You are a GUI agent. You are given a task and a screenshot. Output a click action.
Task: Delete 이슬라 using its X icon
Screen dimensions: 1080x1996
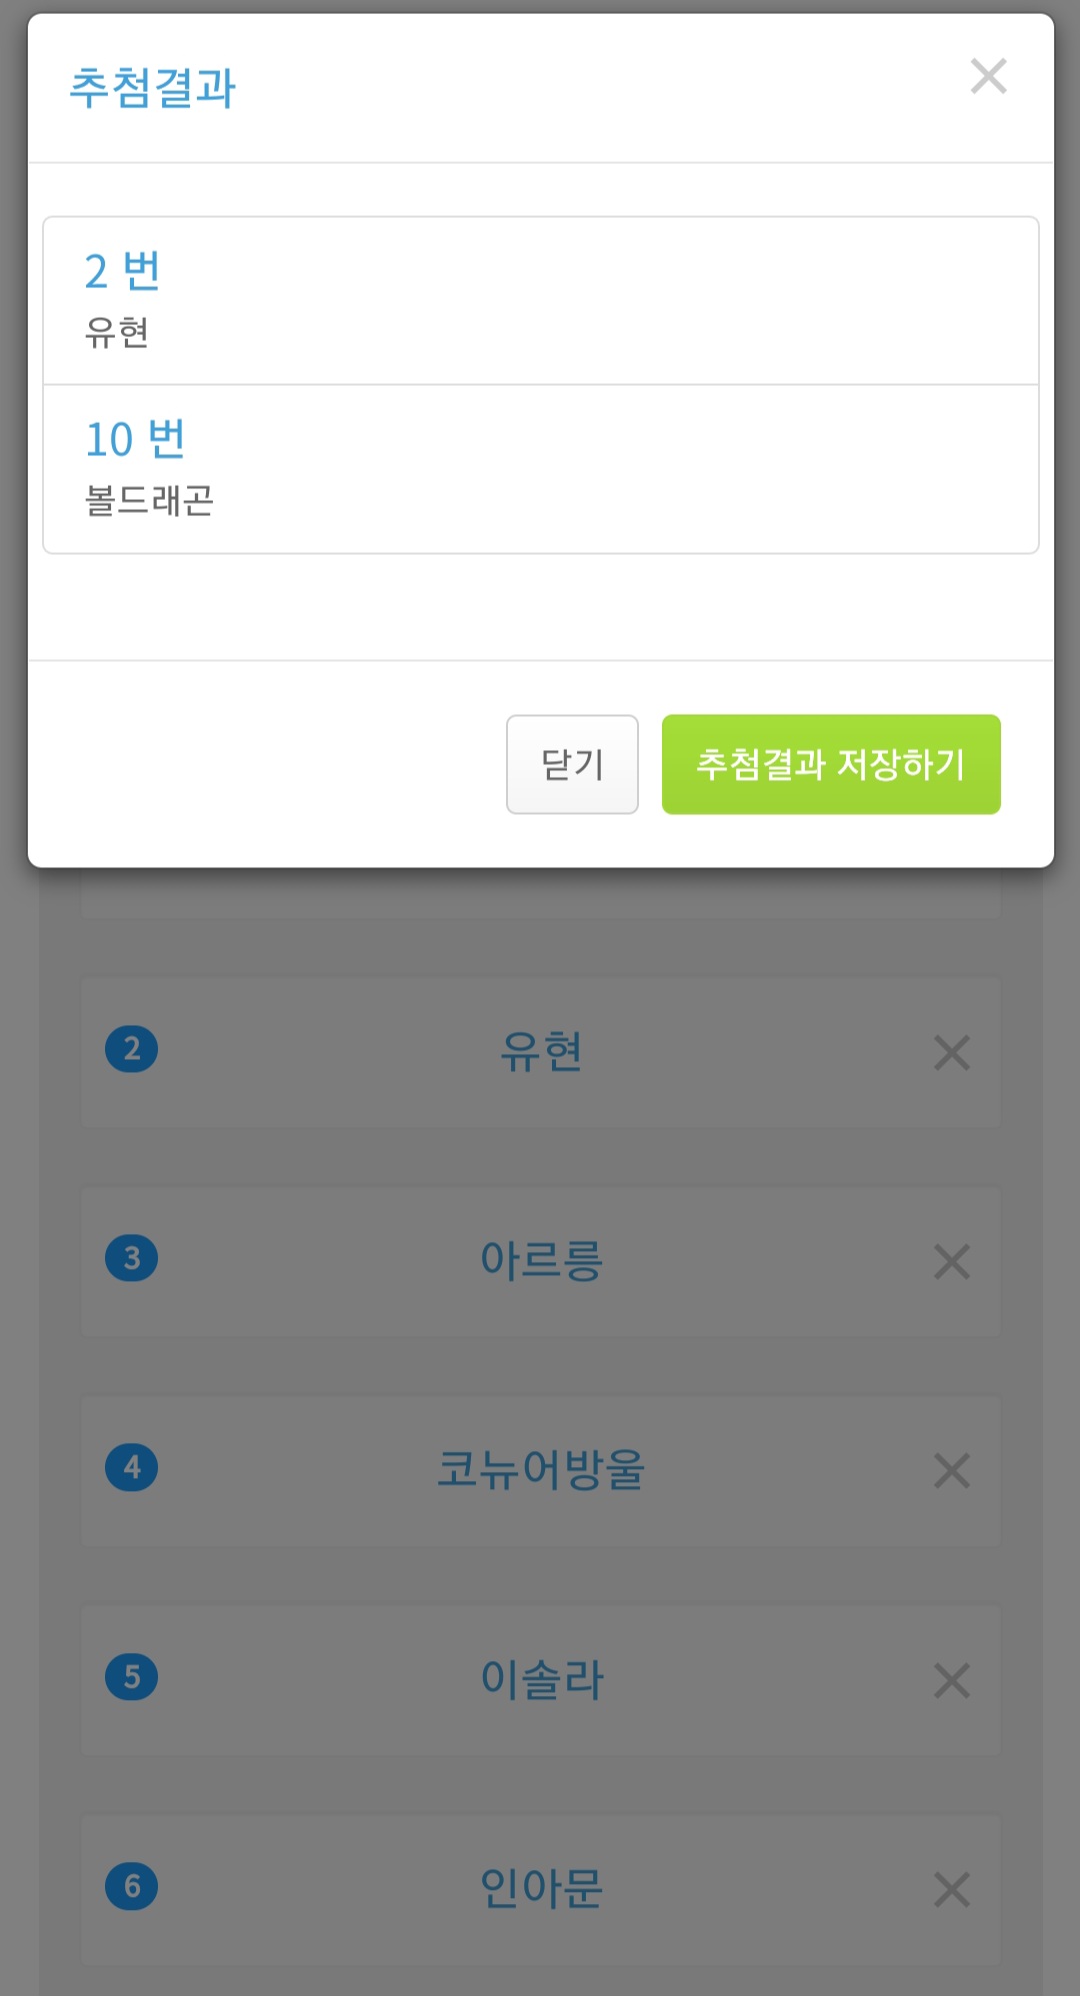point(951,1680)
